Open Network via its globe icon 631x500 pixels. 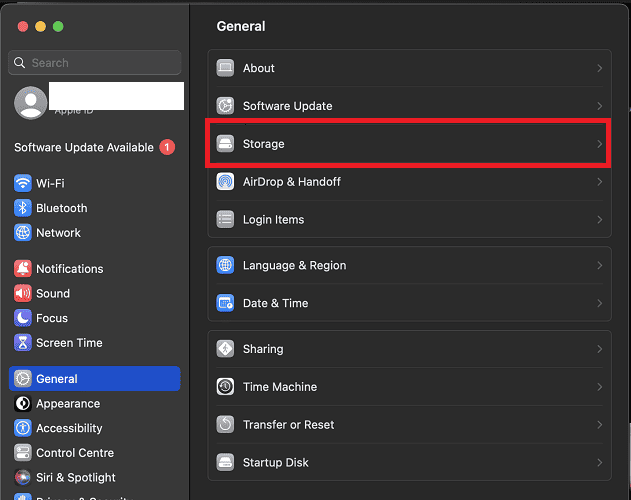pyautogui.click(x=23, y=233)
